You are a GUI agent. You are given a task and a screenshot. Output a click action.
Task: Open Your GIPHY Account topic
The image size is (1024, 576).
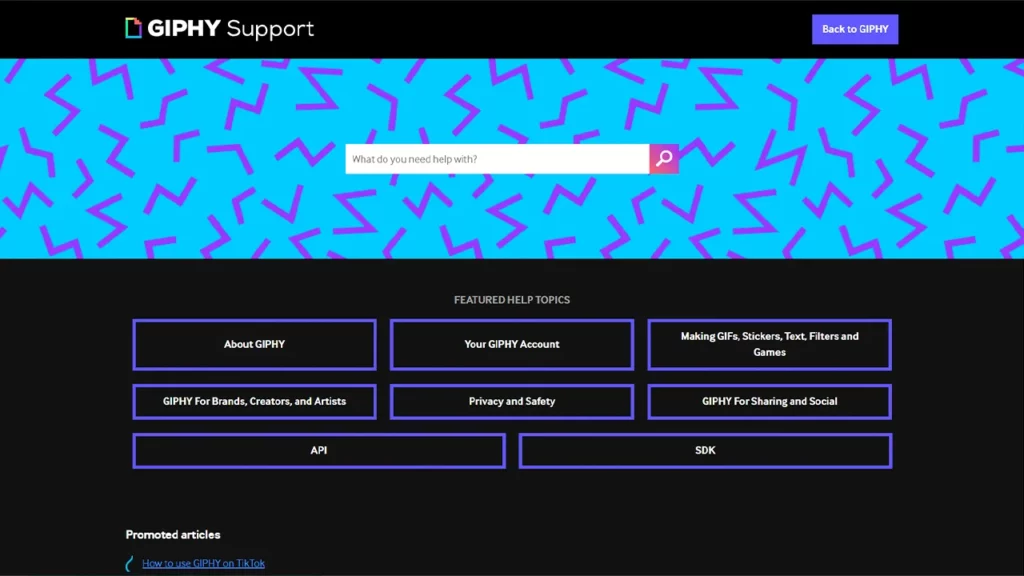click(511, 344)
